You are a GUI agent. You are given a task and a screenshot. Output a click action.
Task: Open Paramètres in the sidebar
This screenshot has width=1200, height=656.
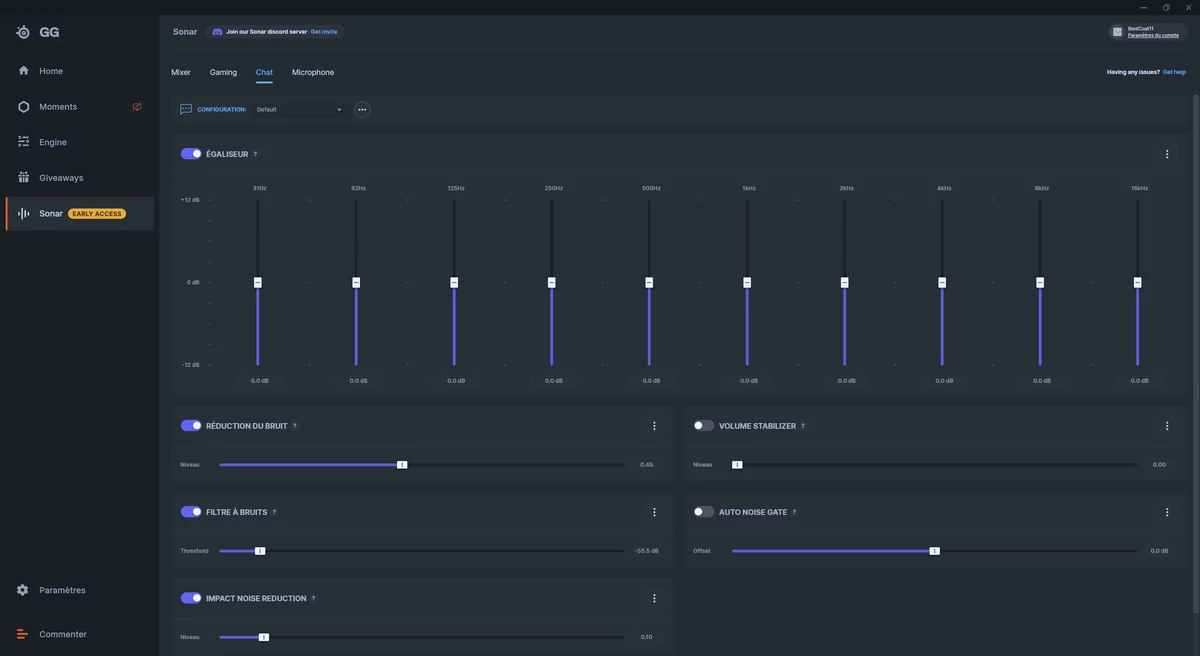(x=80, y=590)
